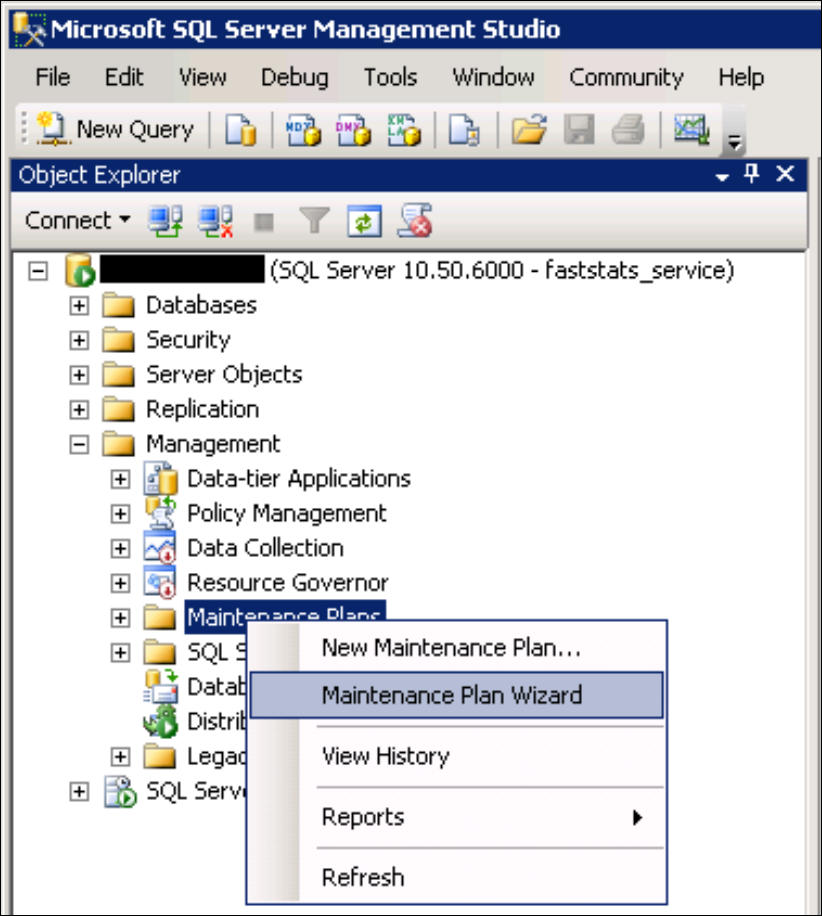
Task: Click the Refresh icon in Object Explorer toolbar
Action: click(364, 221)
